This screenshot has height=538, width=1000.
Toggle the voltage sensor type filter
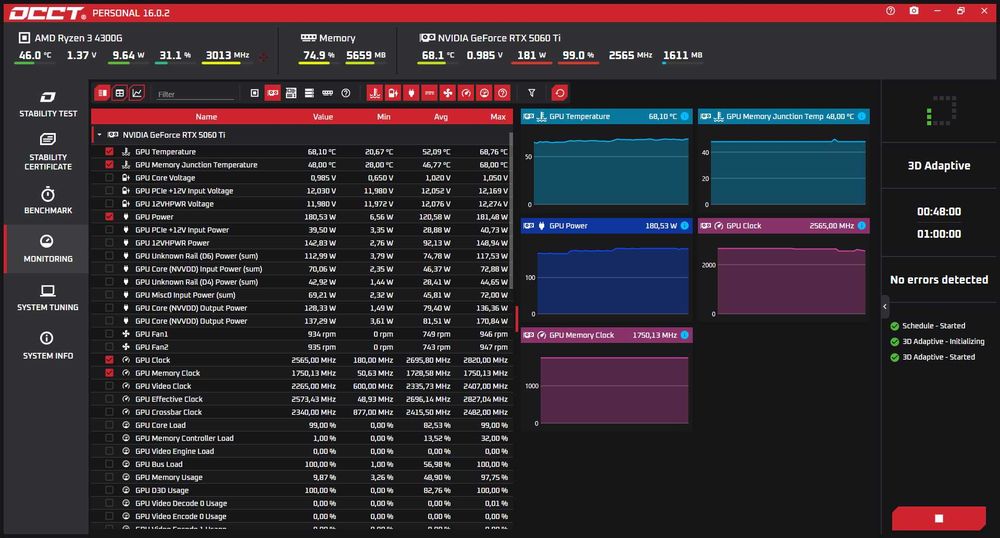pos(393,93)
